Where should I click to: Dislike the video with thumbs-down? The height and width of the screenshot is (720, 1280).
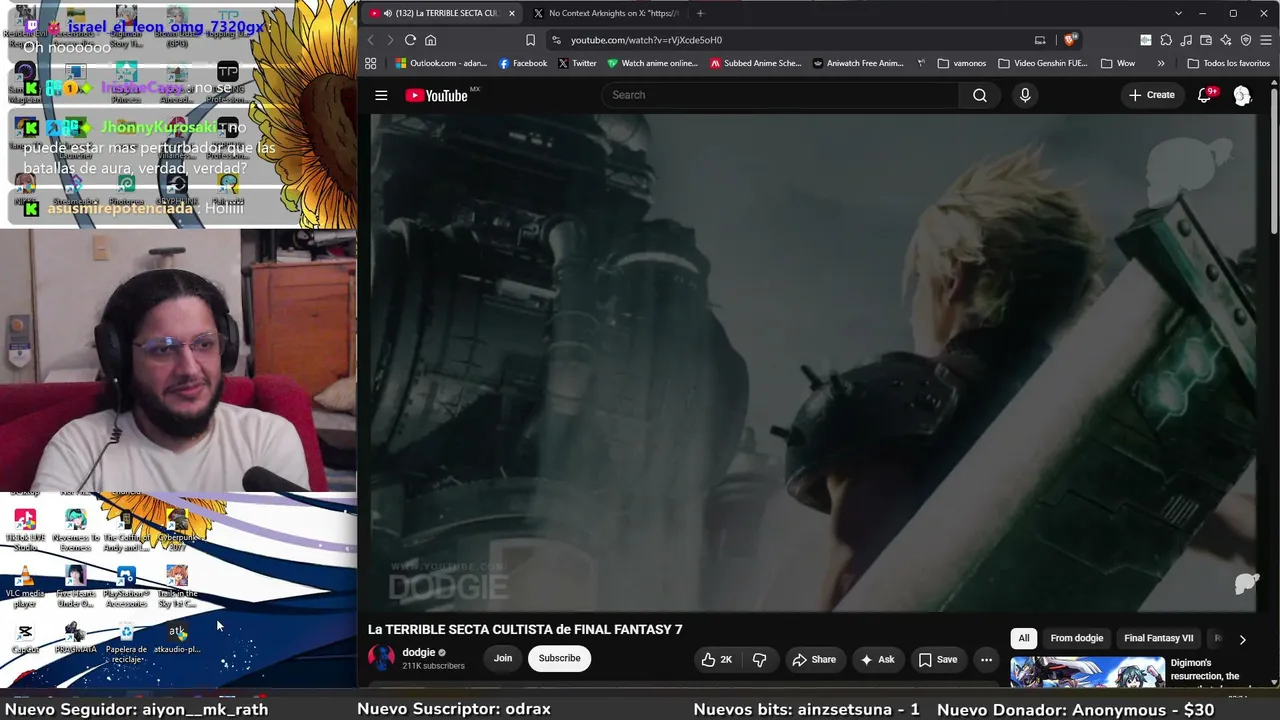click(760, 659)
